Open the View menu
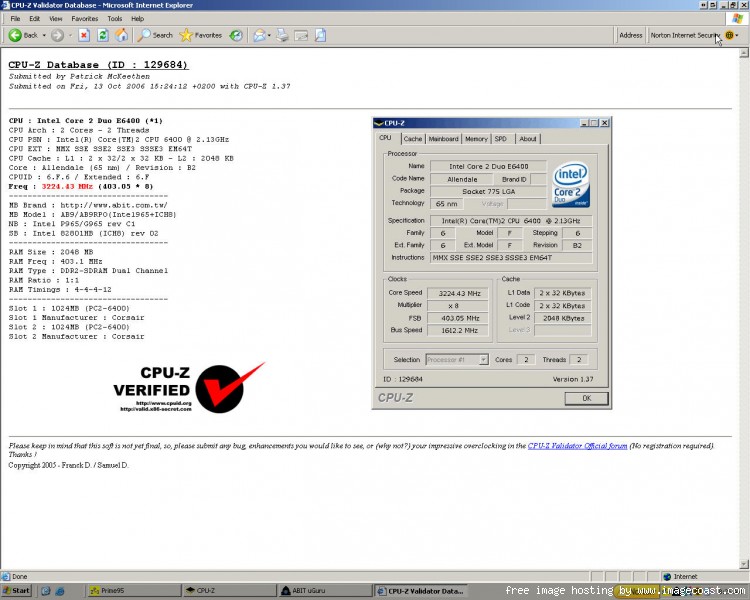750x600 pixels. [55, 19]
